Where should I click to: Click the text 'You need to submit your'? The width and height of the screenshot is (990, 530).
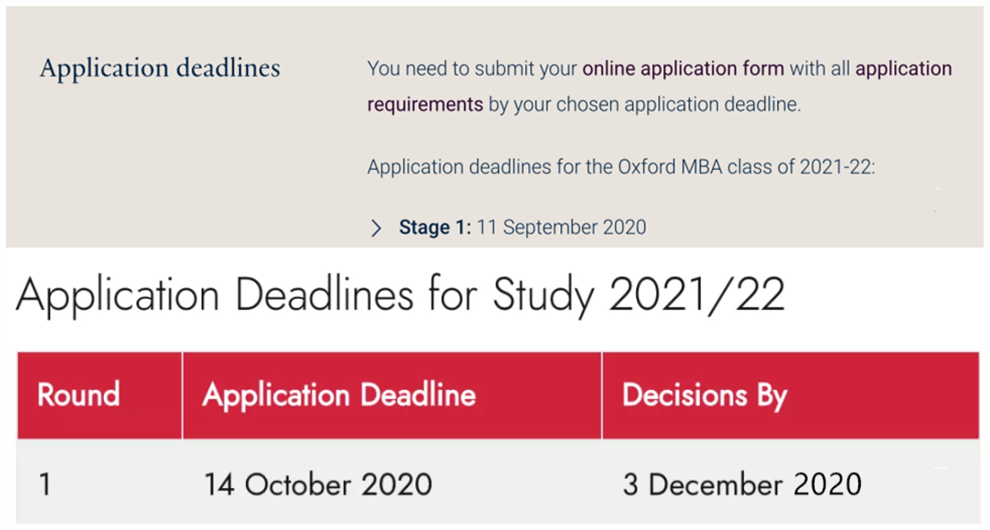coord(472,69)
